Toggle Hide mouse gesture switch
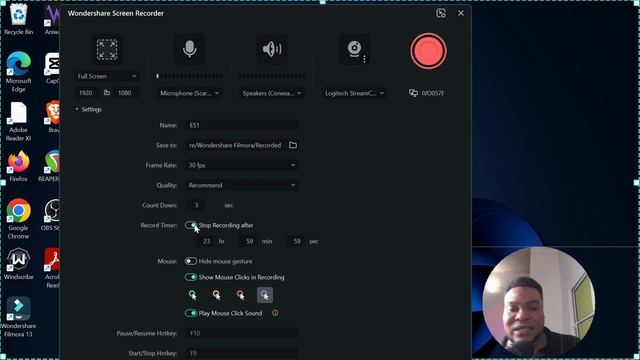 coord(191,261)
